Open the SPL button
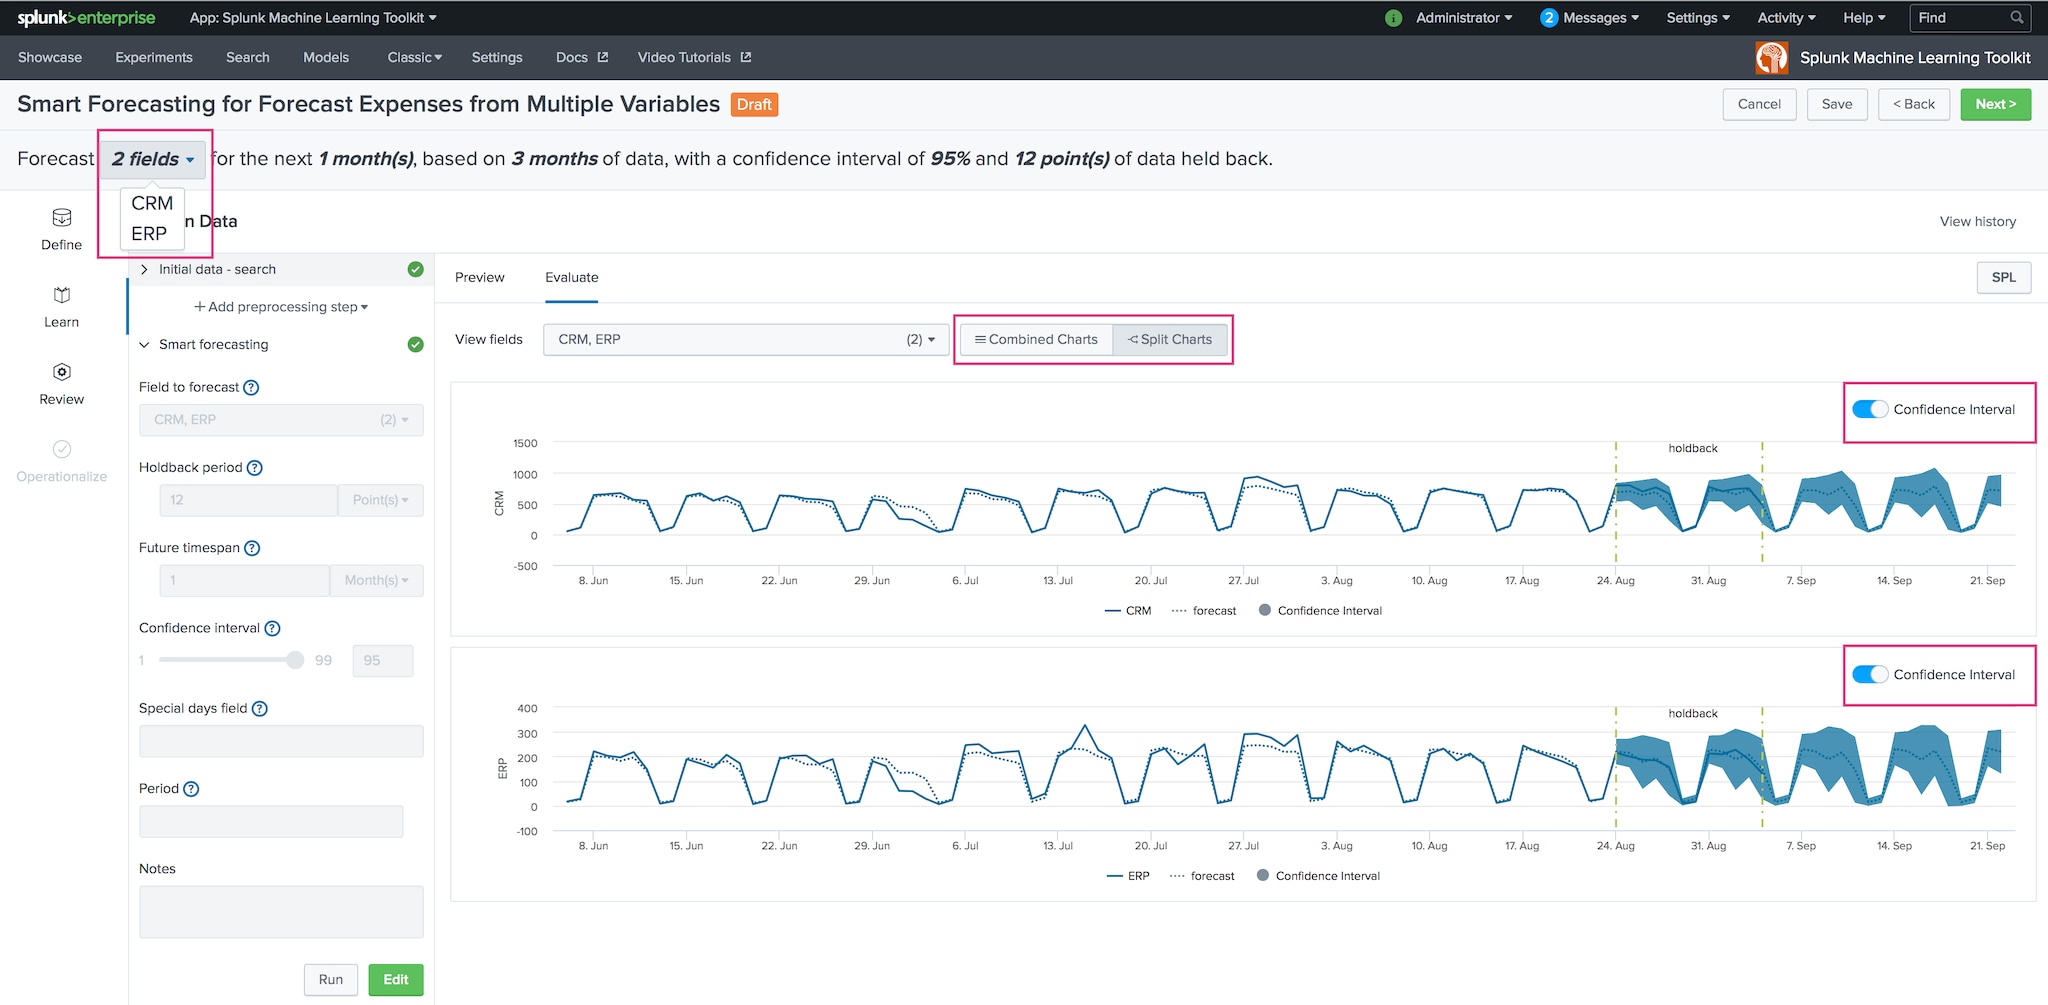This screenshot has width=2048, height=1005. pyautogui.click(x=2003, y=278)
